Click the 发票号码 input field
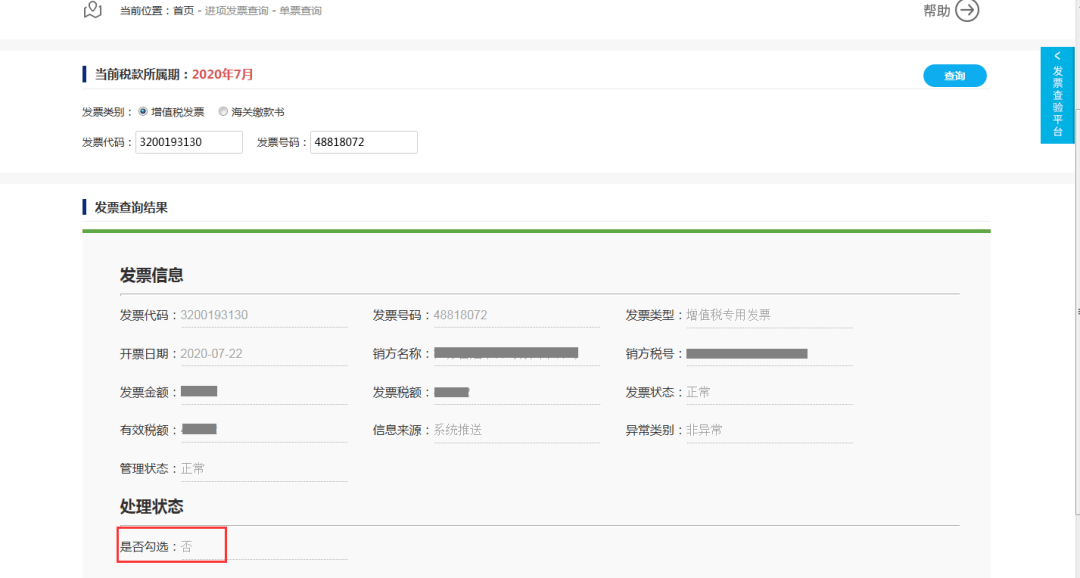This screenshot has width=1080, height=578. coord(364,142)
